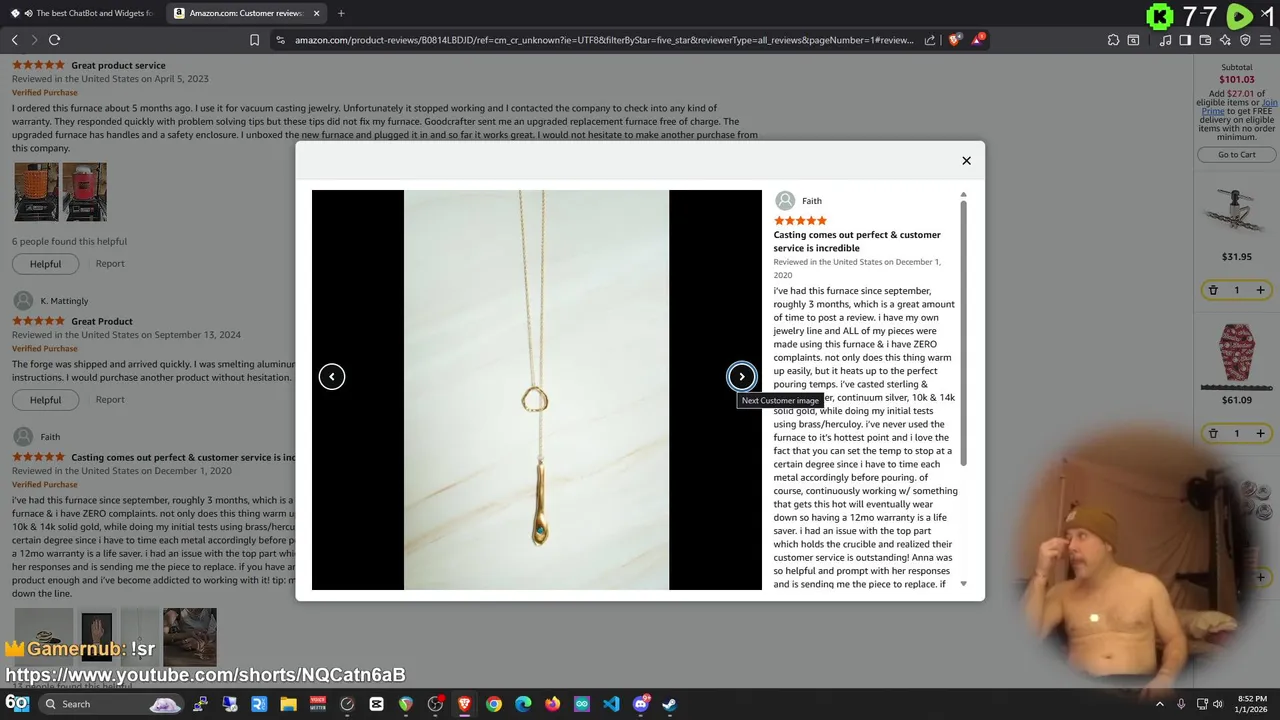Open Visual Studio Code from the taskbar
This screenshot has height=720, width=1280.
(x=611, y=704)
